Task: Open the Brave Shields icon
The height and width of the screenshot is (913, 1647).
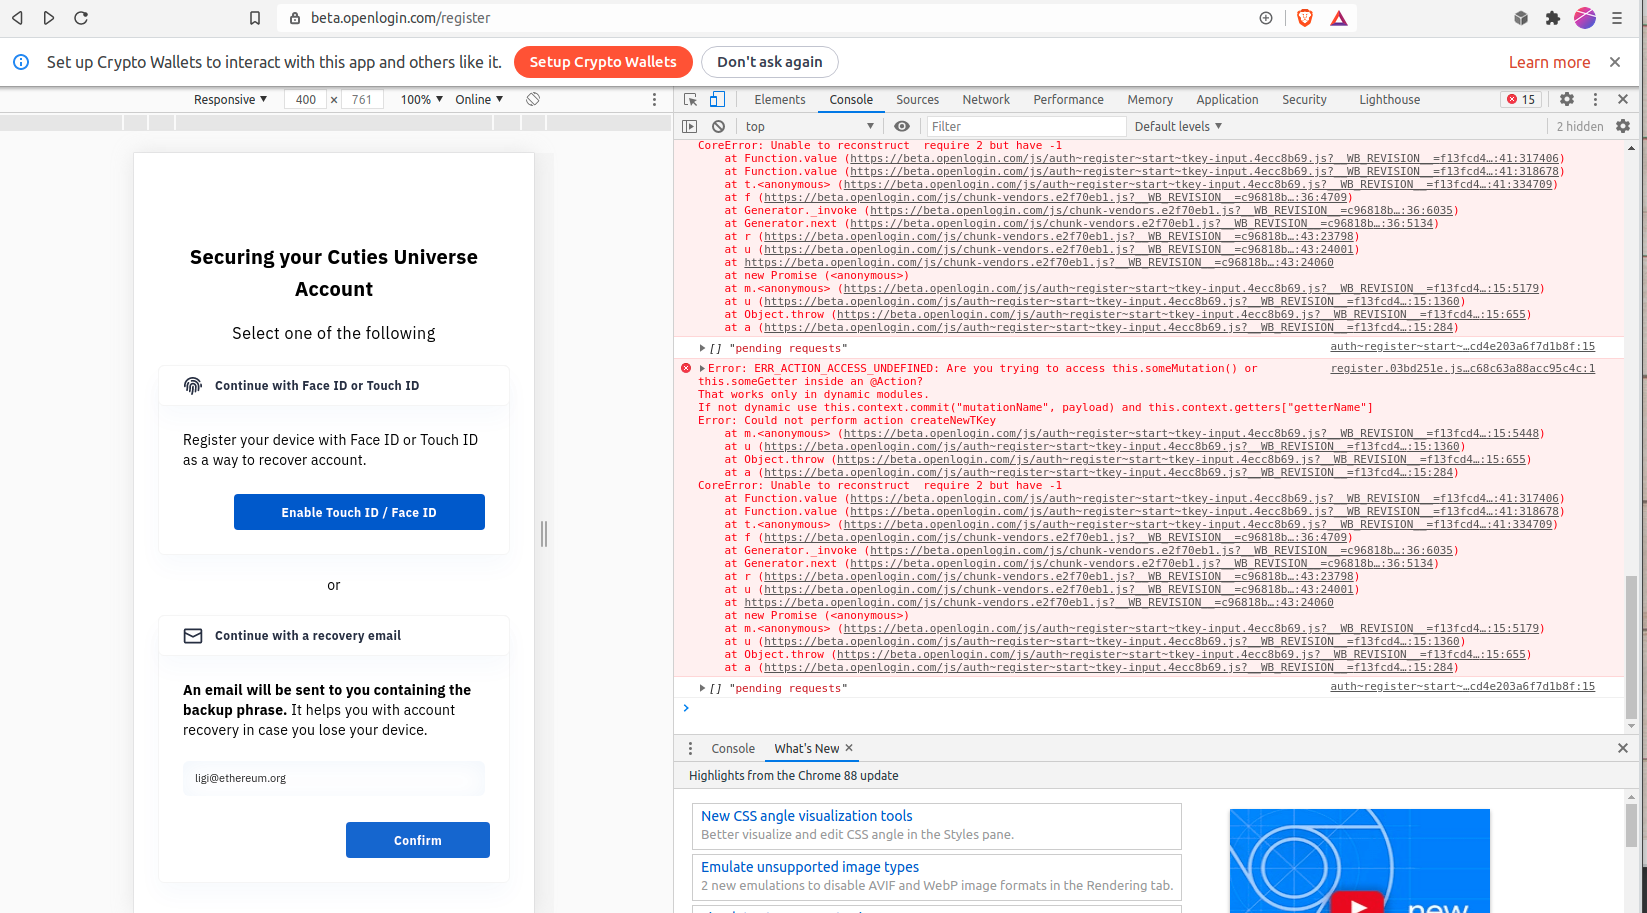Action: (1305, 17)
